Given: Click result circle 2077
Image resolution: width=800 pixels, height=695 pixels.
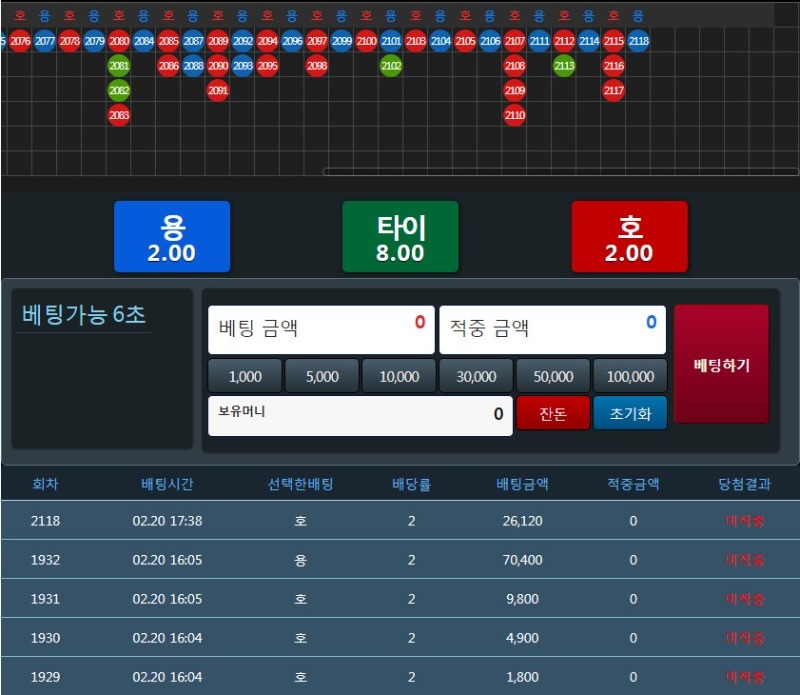Looking at the screenshot, I should point(44,41).
